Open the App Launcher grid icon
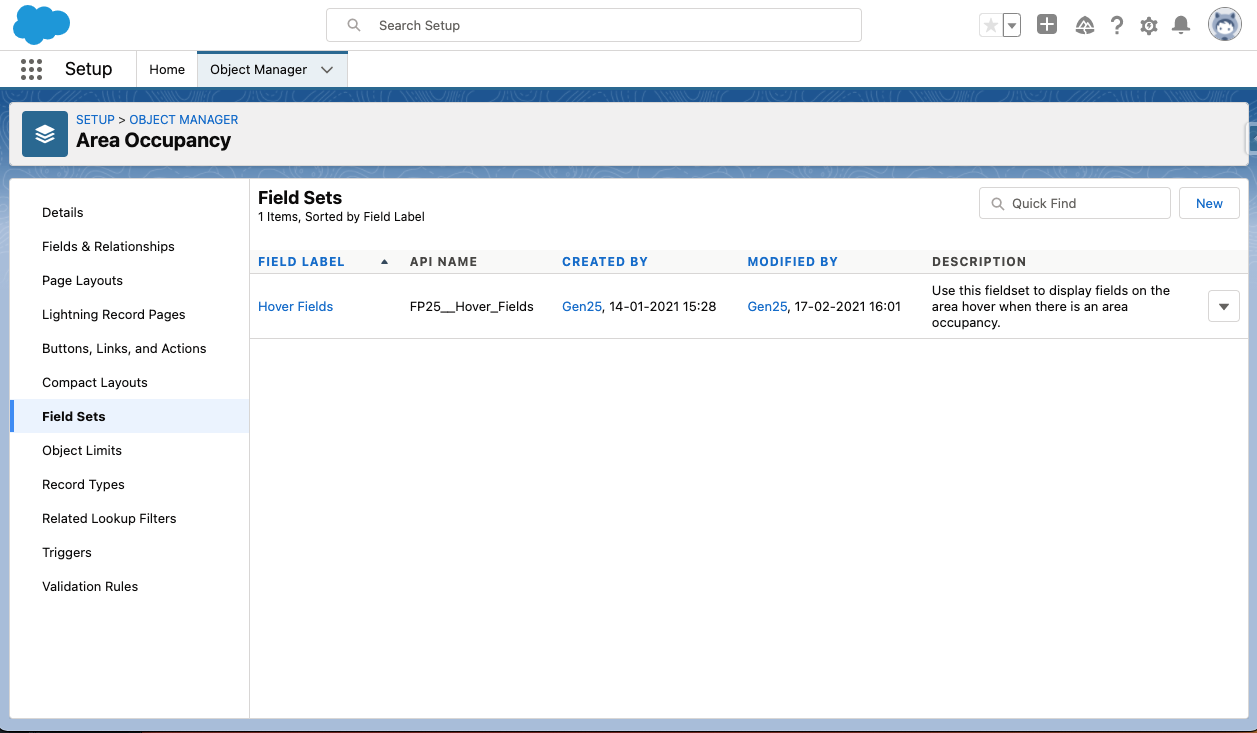 coord(31,69)
